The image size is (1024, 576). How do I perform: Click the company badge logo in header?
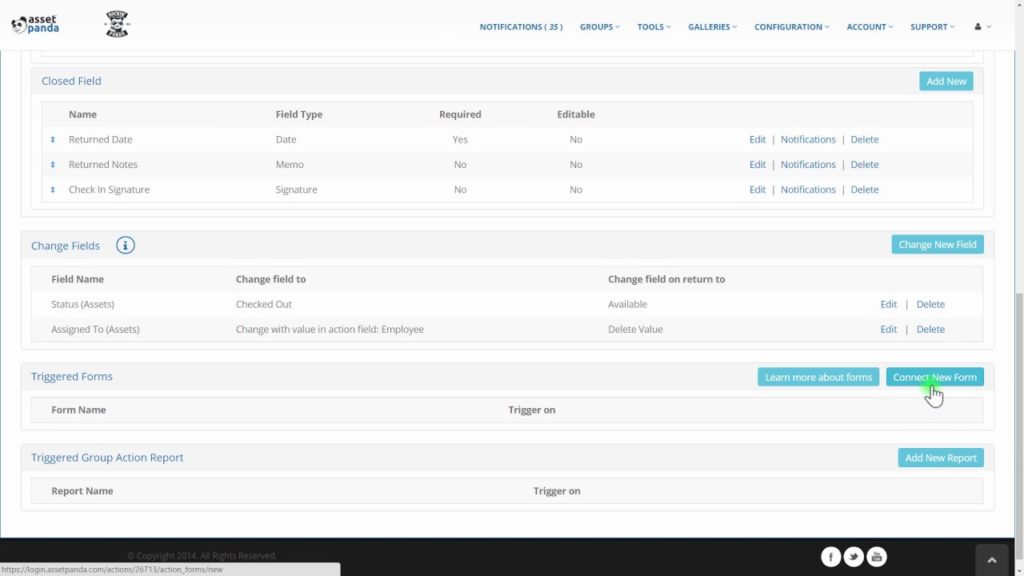pos(117,24)
